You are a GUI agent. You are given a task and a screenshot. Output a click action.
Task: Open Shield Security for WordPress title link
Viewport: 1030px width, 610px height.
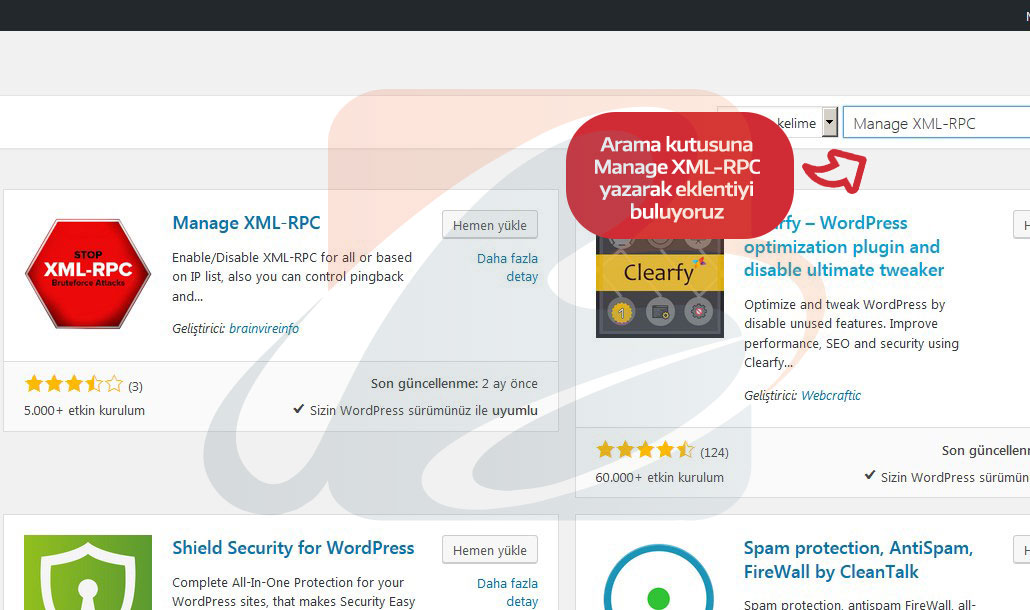coord(293,548)
